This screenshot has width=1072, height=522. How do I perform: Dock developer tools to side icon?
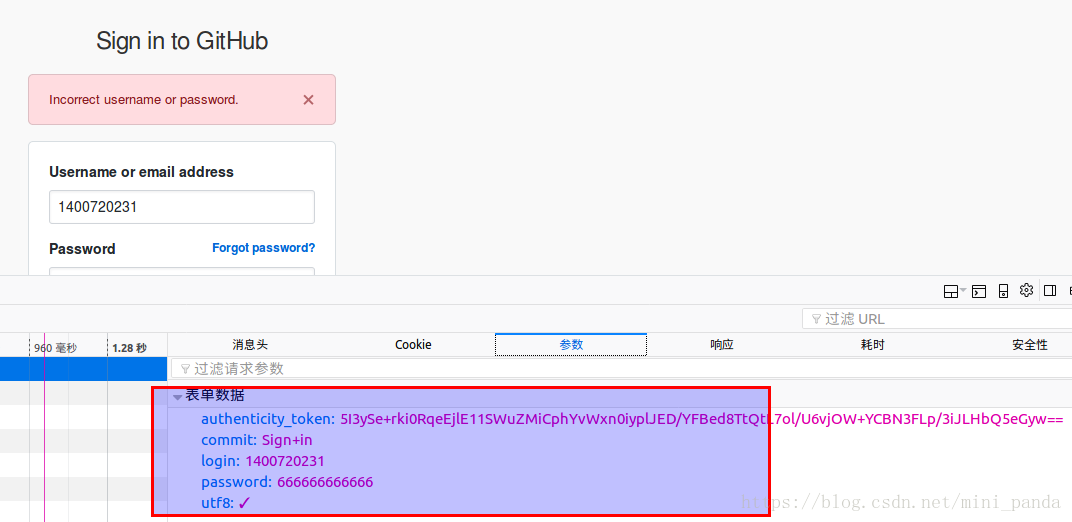tap(1049, 291)
